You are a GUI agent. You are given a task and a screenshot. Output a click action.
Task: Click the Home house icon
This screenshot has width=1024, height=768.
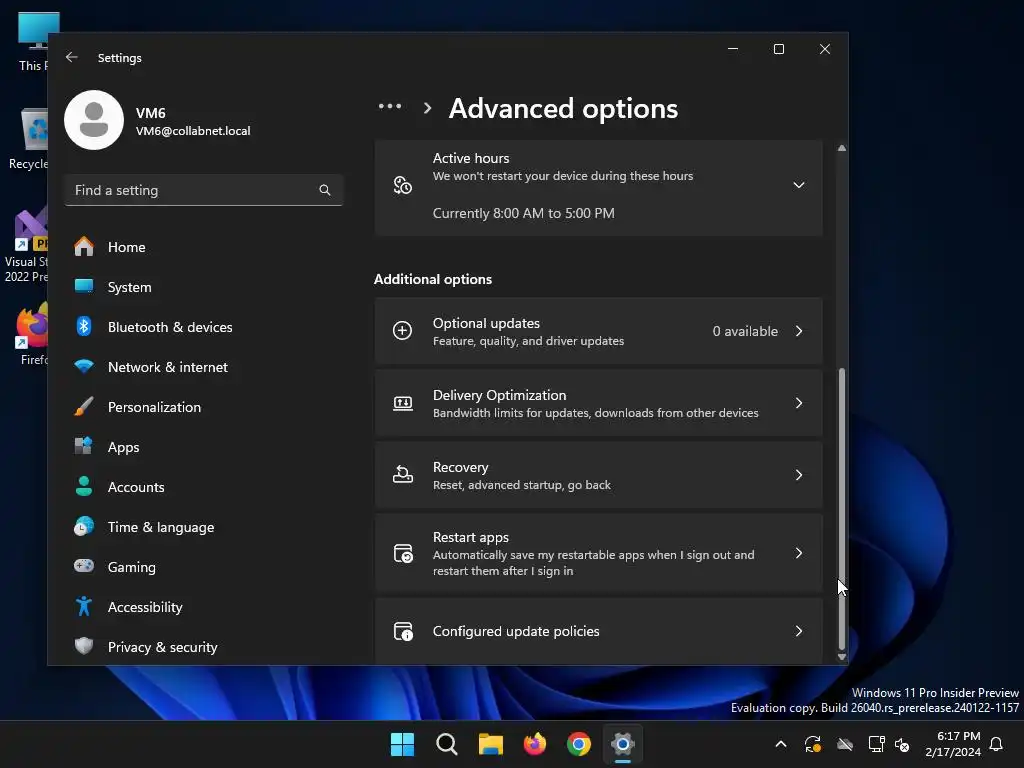click(x=84, y=246)
